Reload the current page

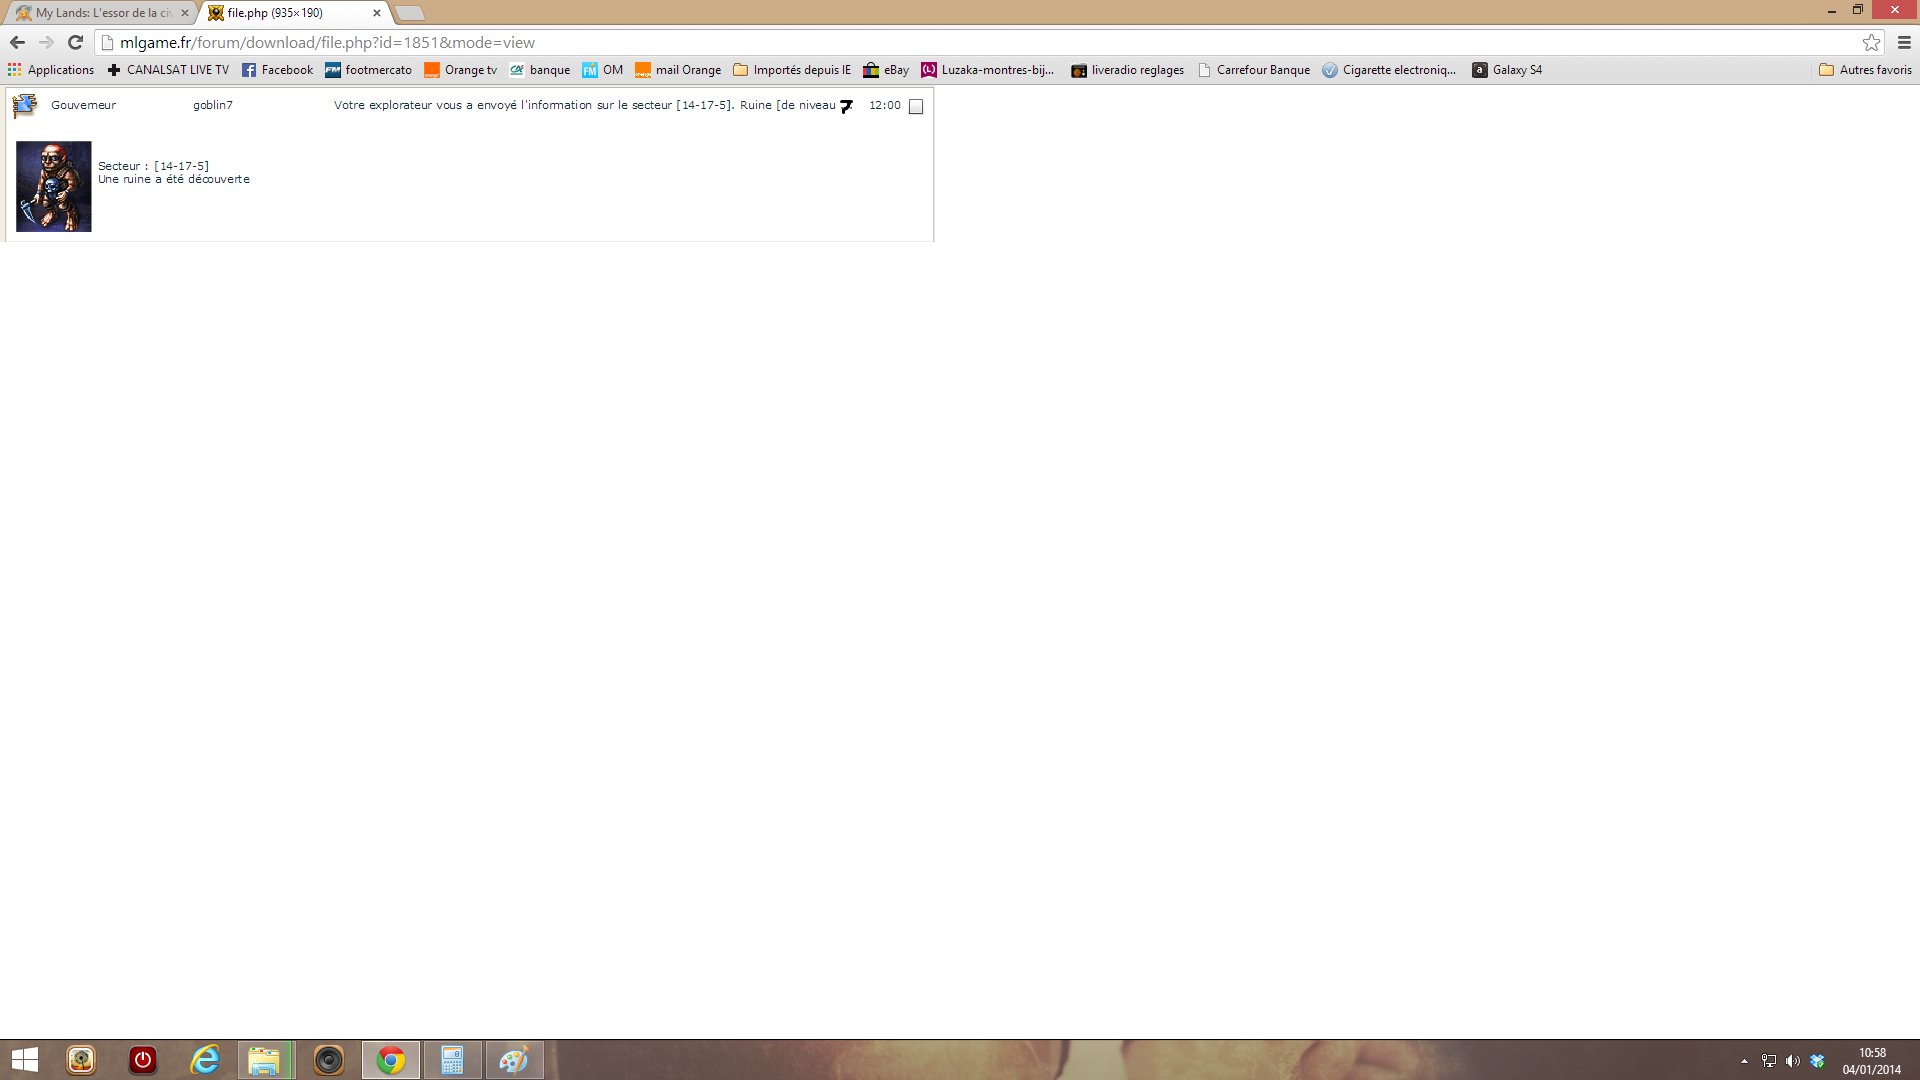75,42
